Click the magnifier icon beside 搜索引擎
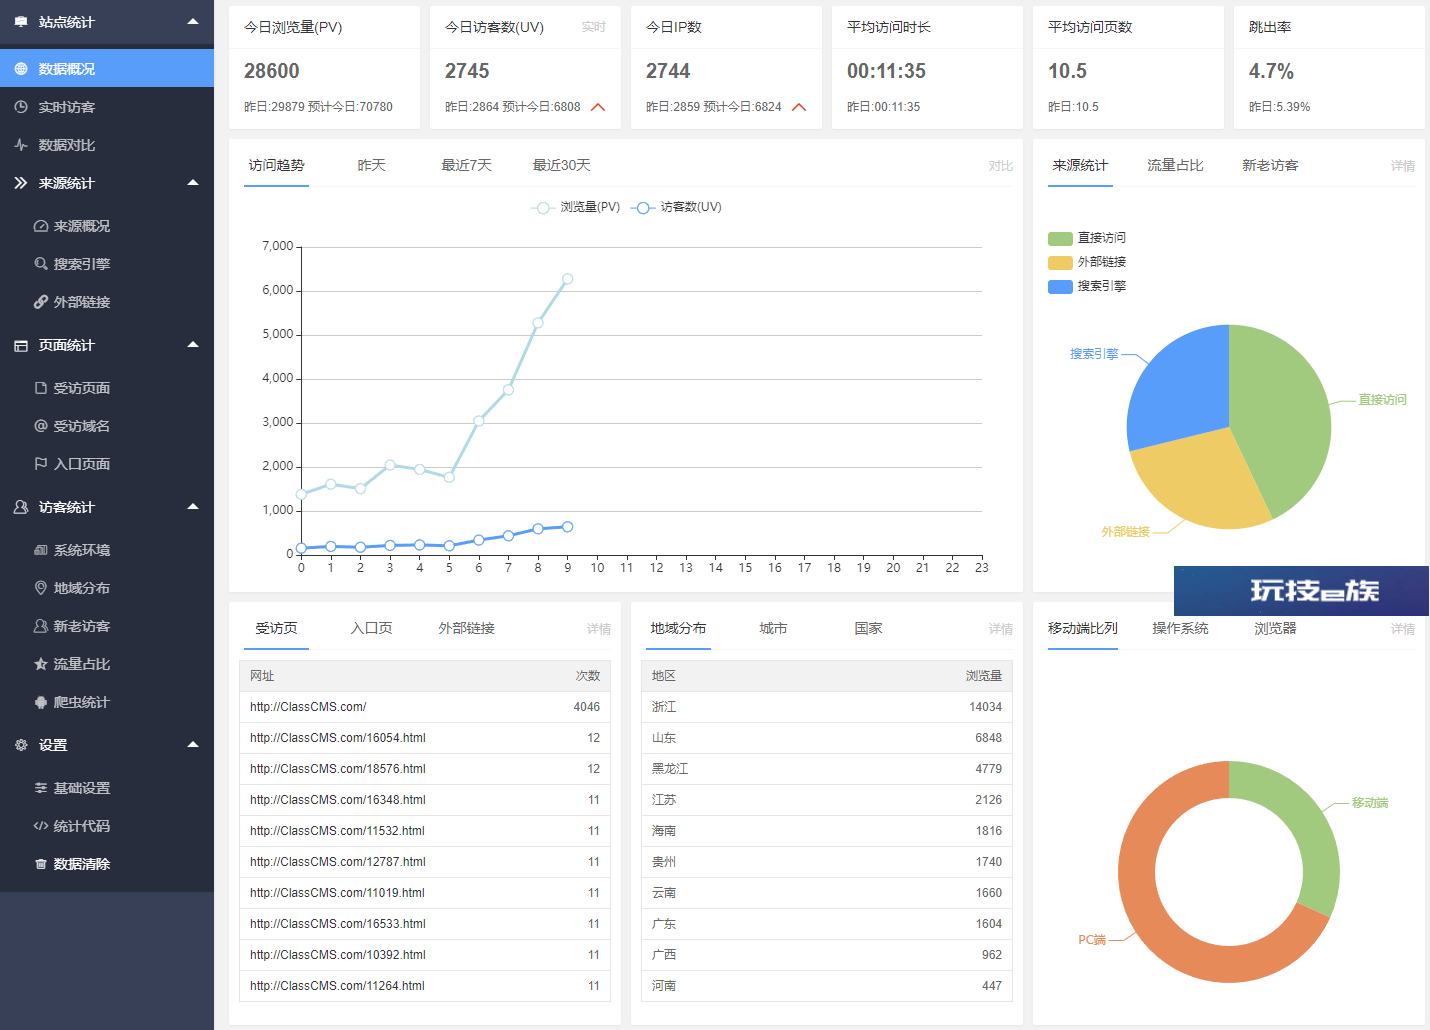The image size is (1430, 1030). (x=41, y=264)
